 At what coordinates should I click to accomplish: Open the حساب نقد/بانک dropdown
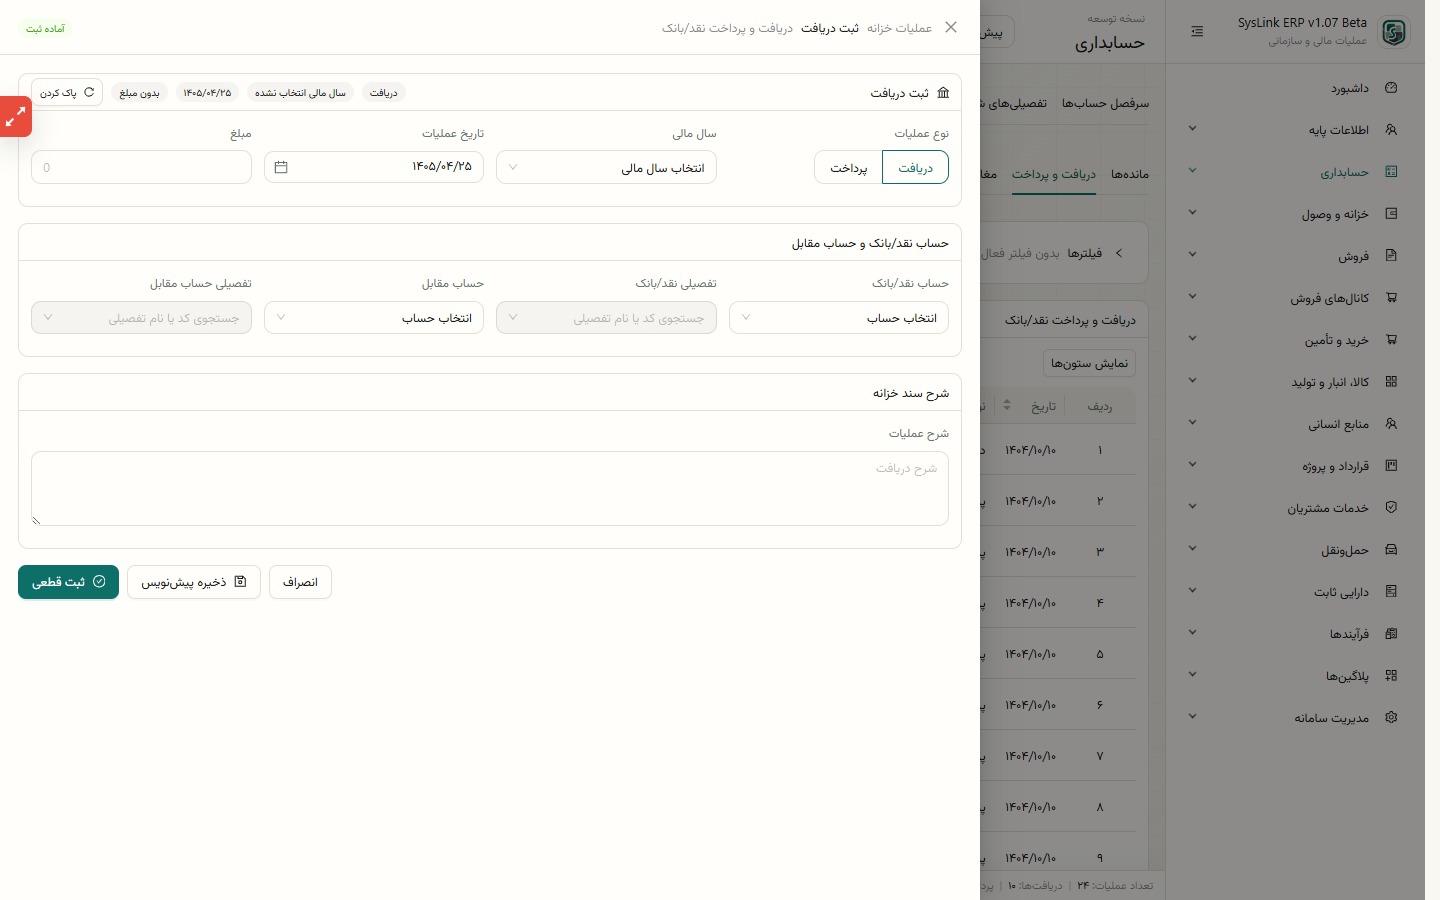coord(839,318)
